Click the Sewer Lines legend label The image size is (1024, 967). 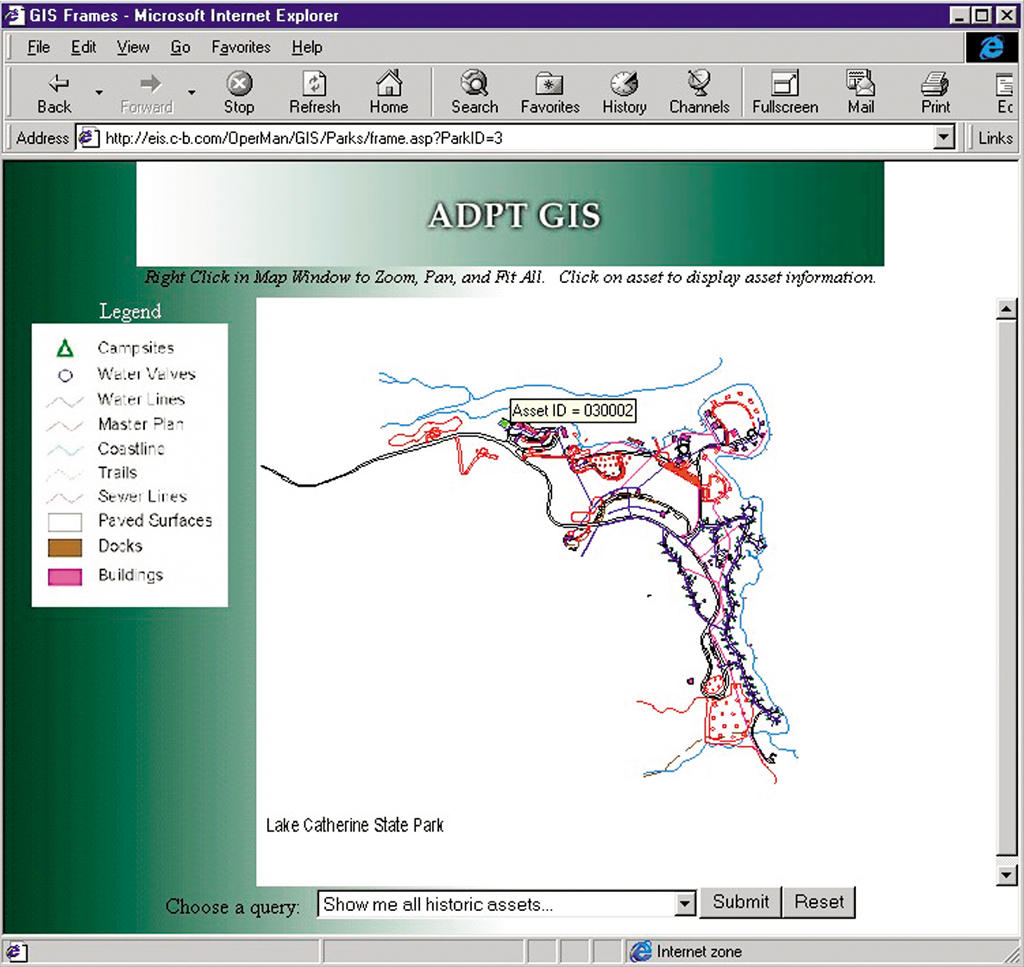[142, 496]
